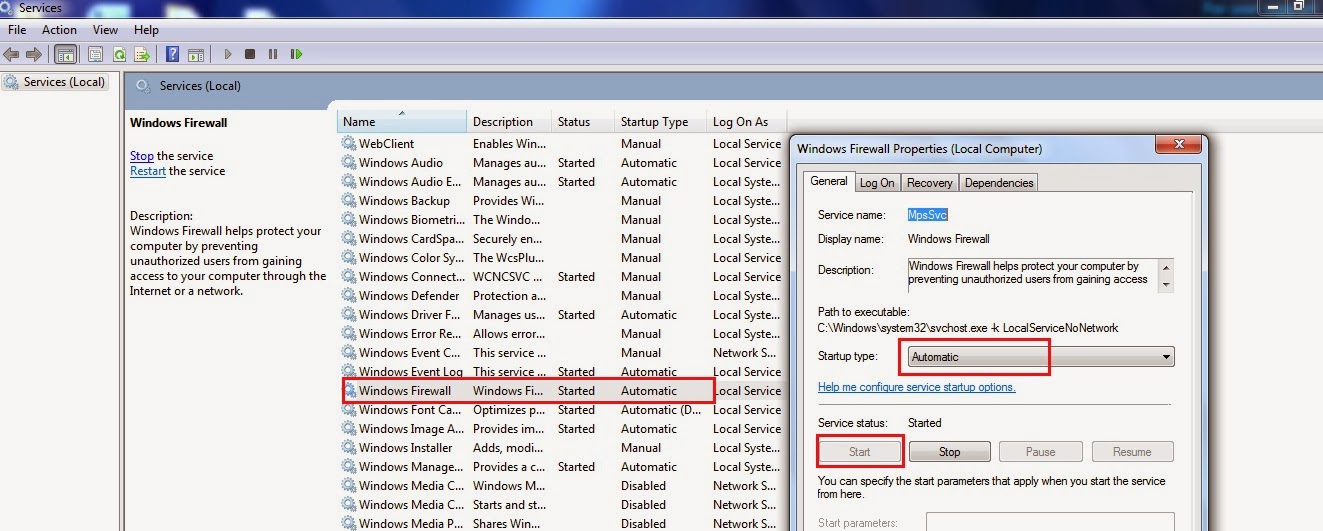
Task: Sort by the Log On As column header
Action: 746,122
